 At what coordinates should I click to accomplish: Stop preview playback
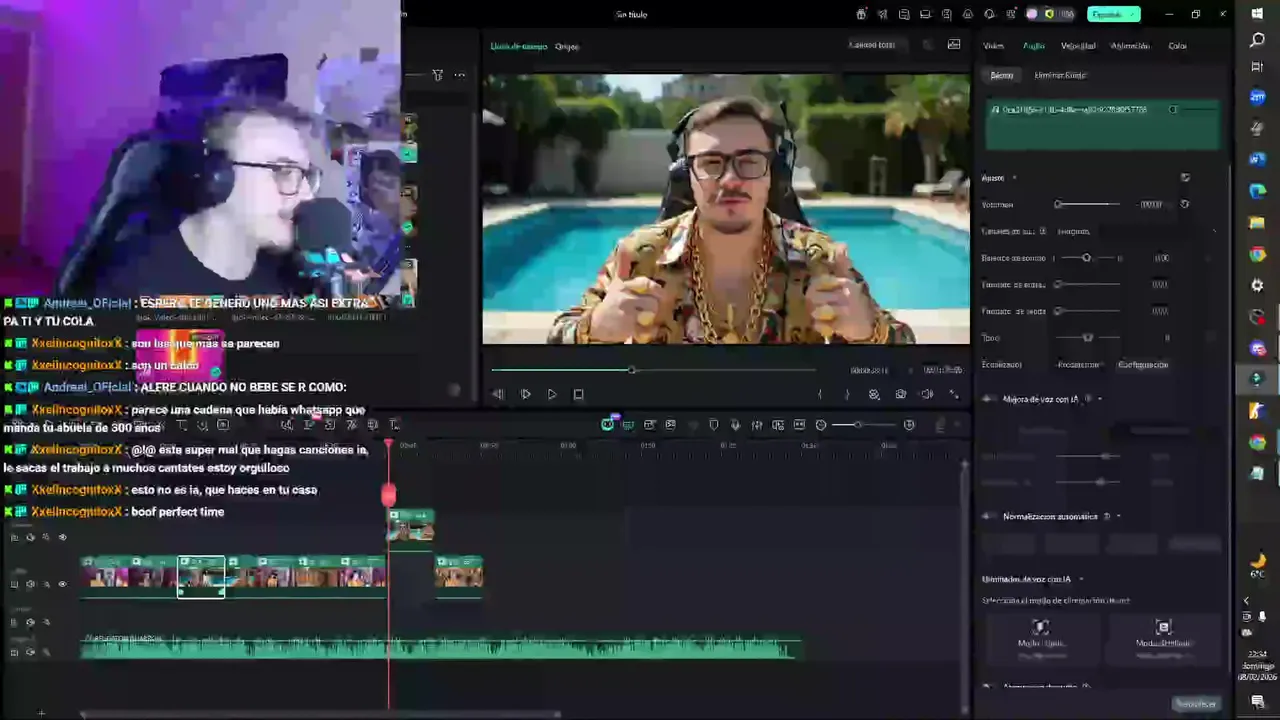(578, 394)
